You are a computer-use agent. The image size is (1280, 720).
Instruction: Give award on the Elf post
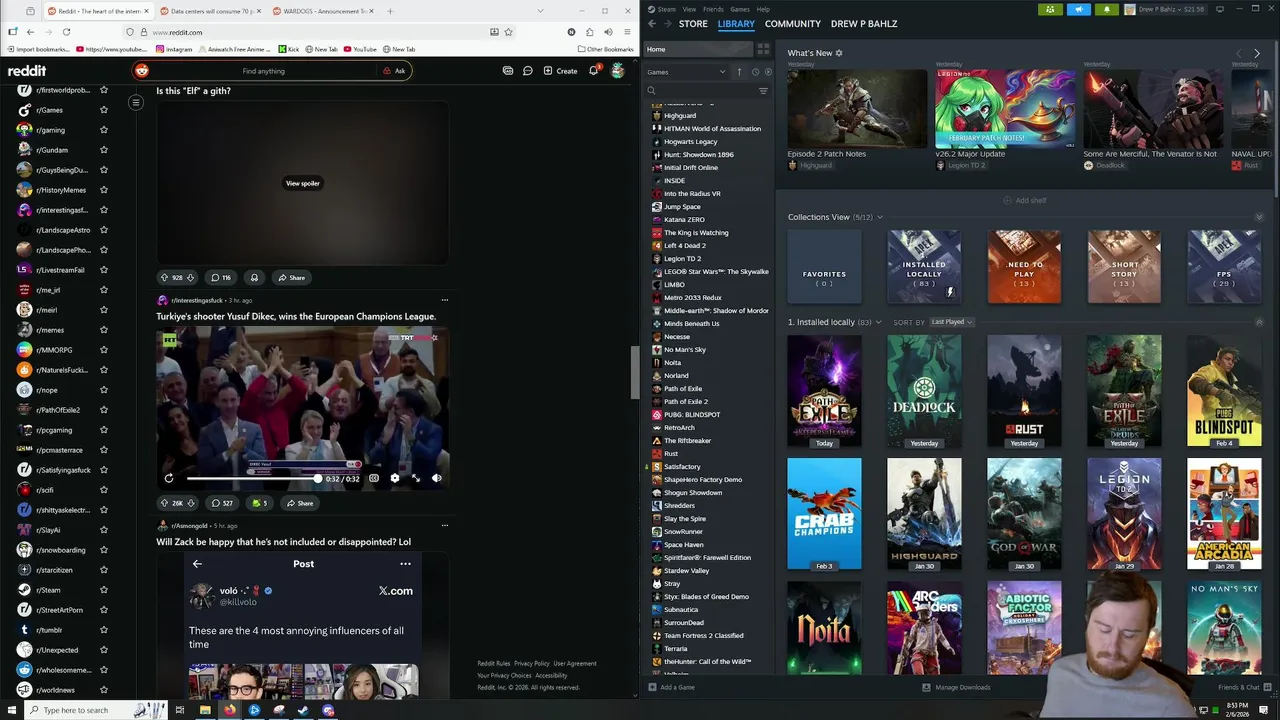pyautogui.click(x=254, y=278)
